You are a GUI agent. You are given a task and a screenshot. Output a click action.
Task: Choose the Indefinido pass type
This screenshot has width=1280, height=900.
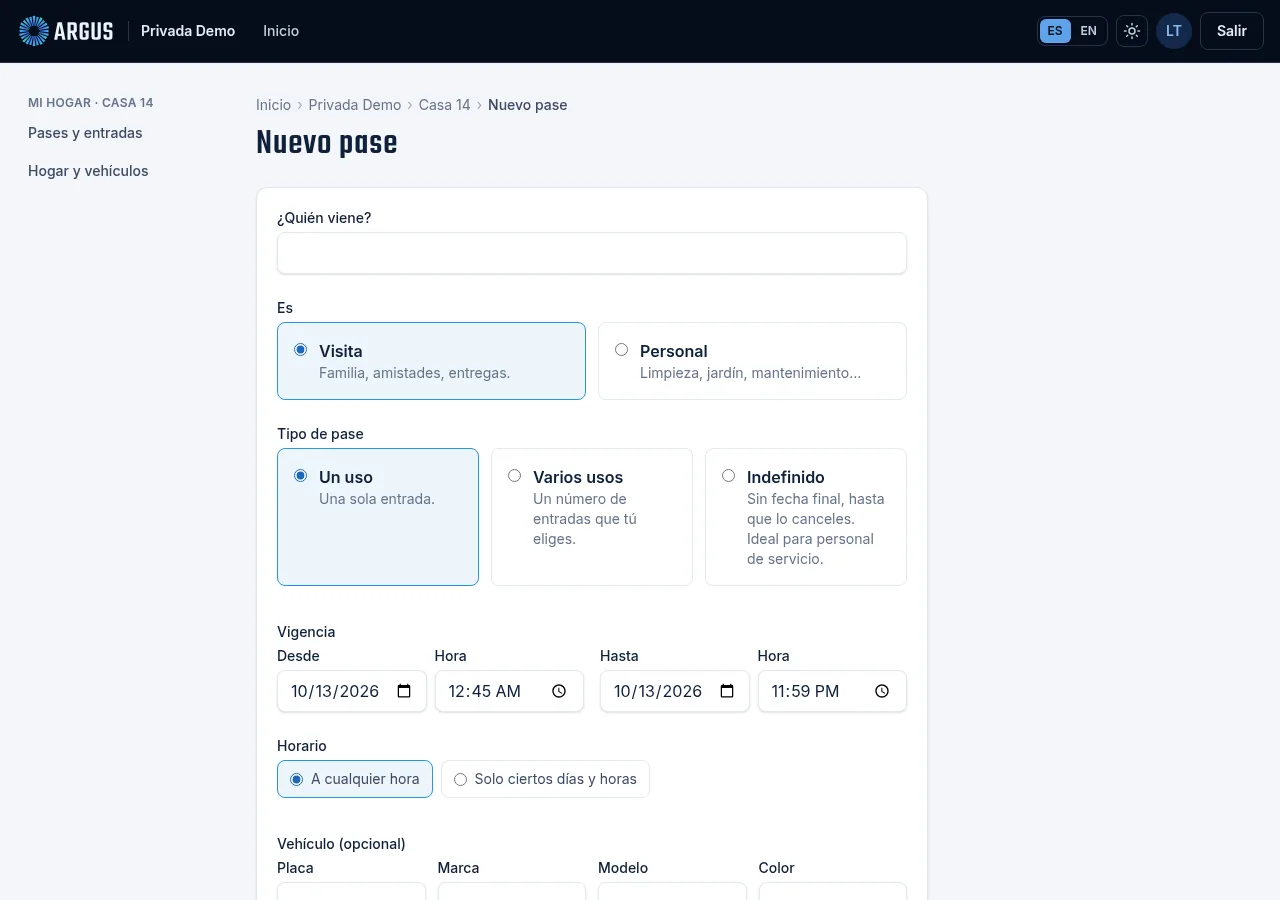(806, 517)
